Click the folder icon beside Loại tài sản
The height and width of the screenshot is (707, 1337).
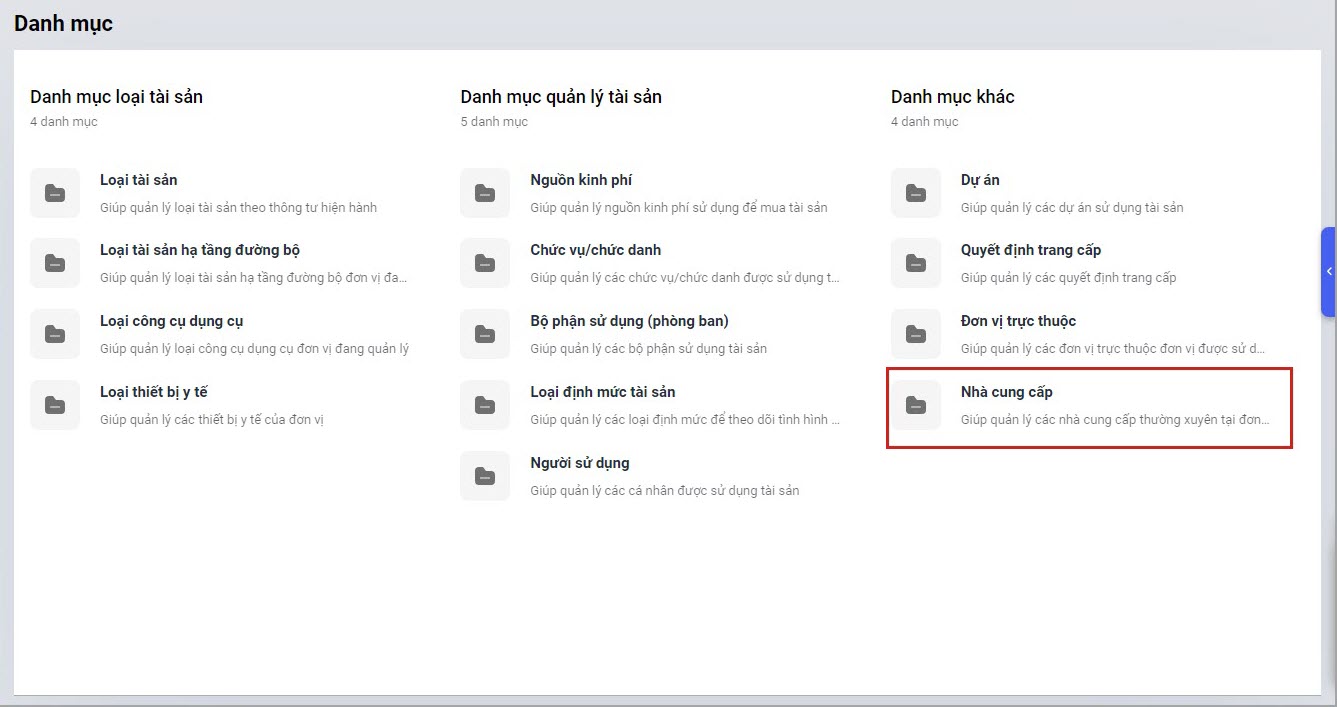tap(55, 193)
